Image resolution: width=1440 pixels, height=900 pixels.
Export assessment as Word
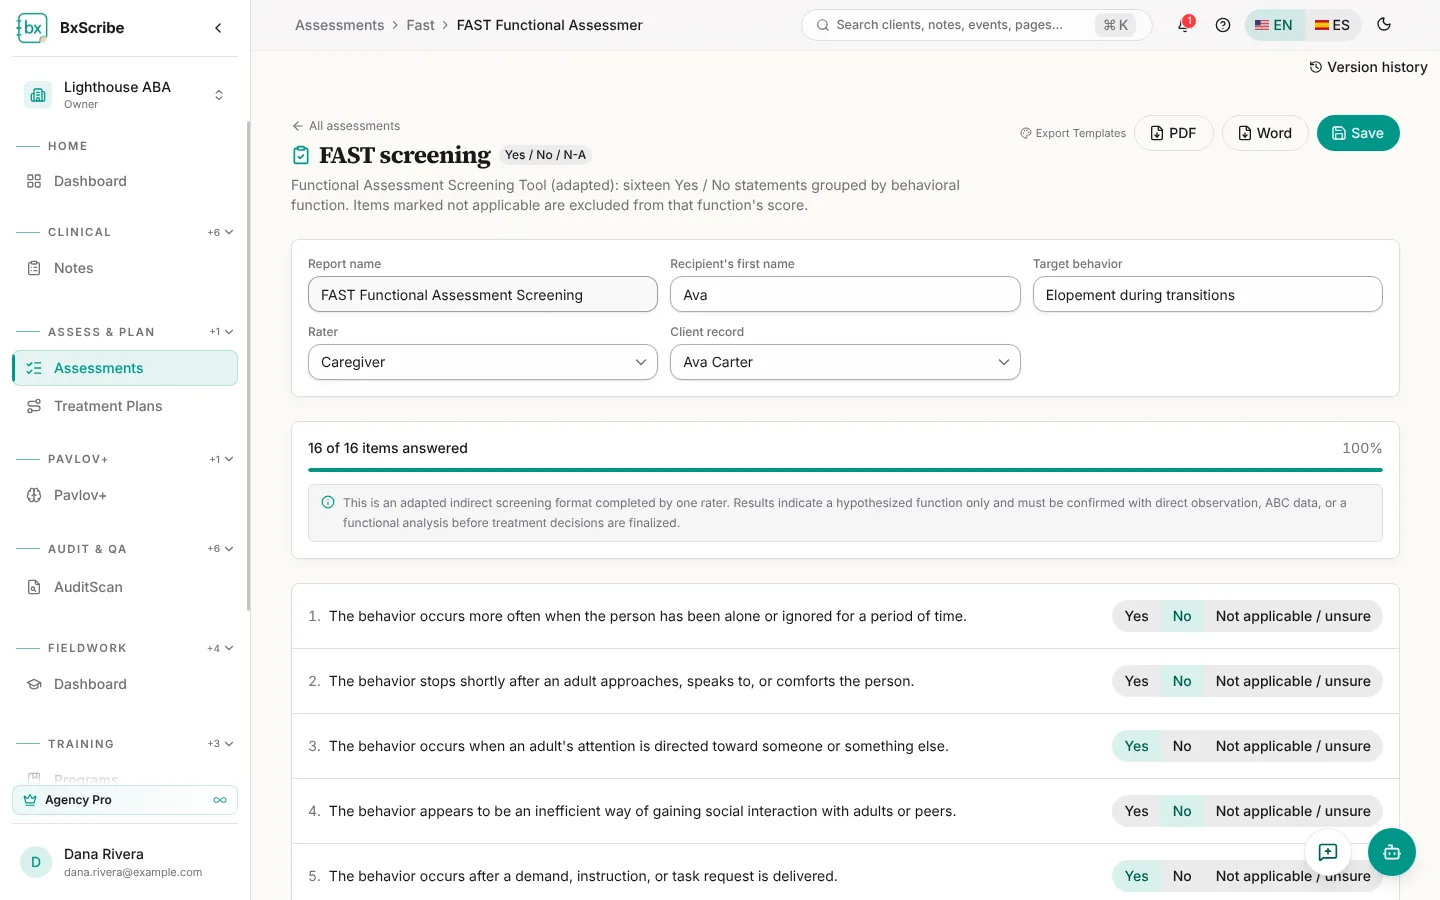tap(1265, 133)
